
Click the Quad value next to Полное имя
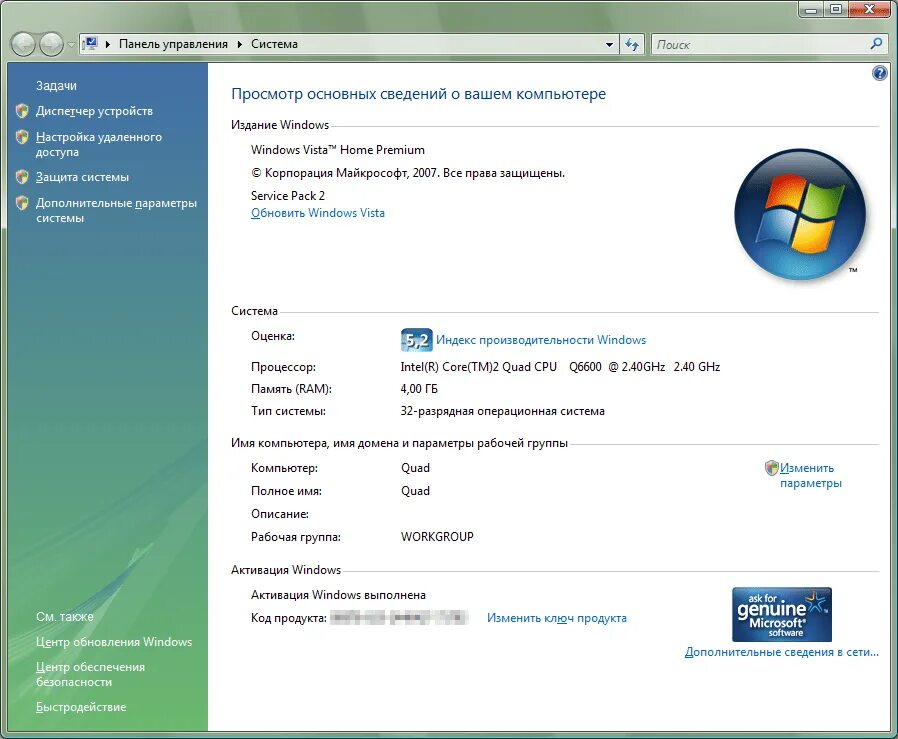coord(415,491)
